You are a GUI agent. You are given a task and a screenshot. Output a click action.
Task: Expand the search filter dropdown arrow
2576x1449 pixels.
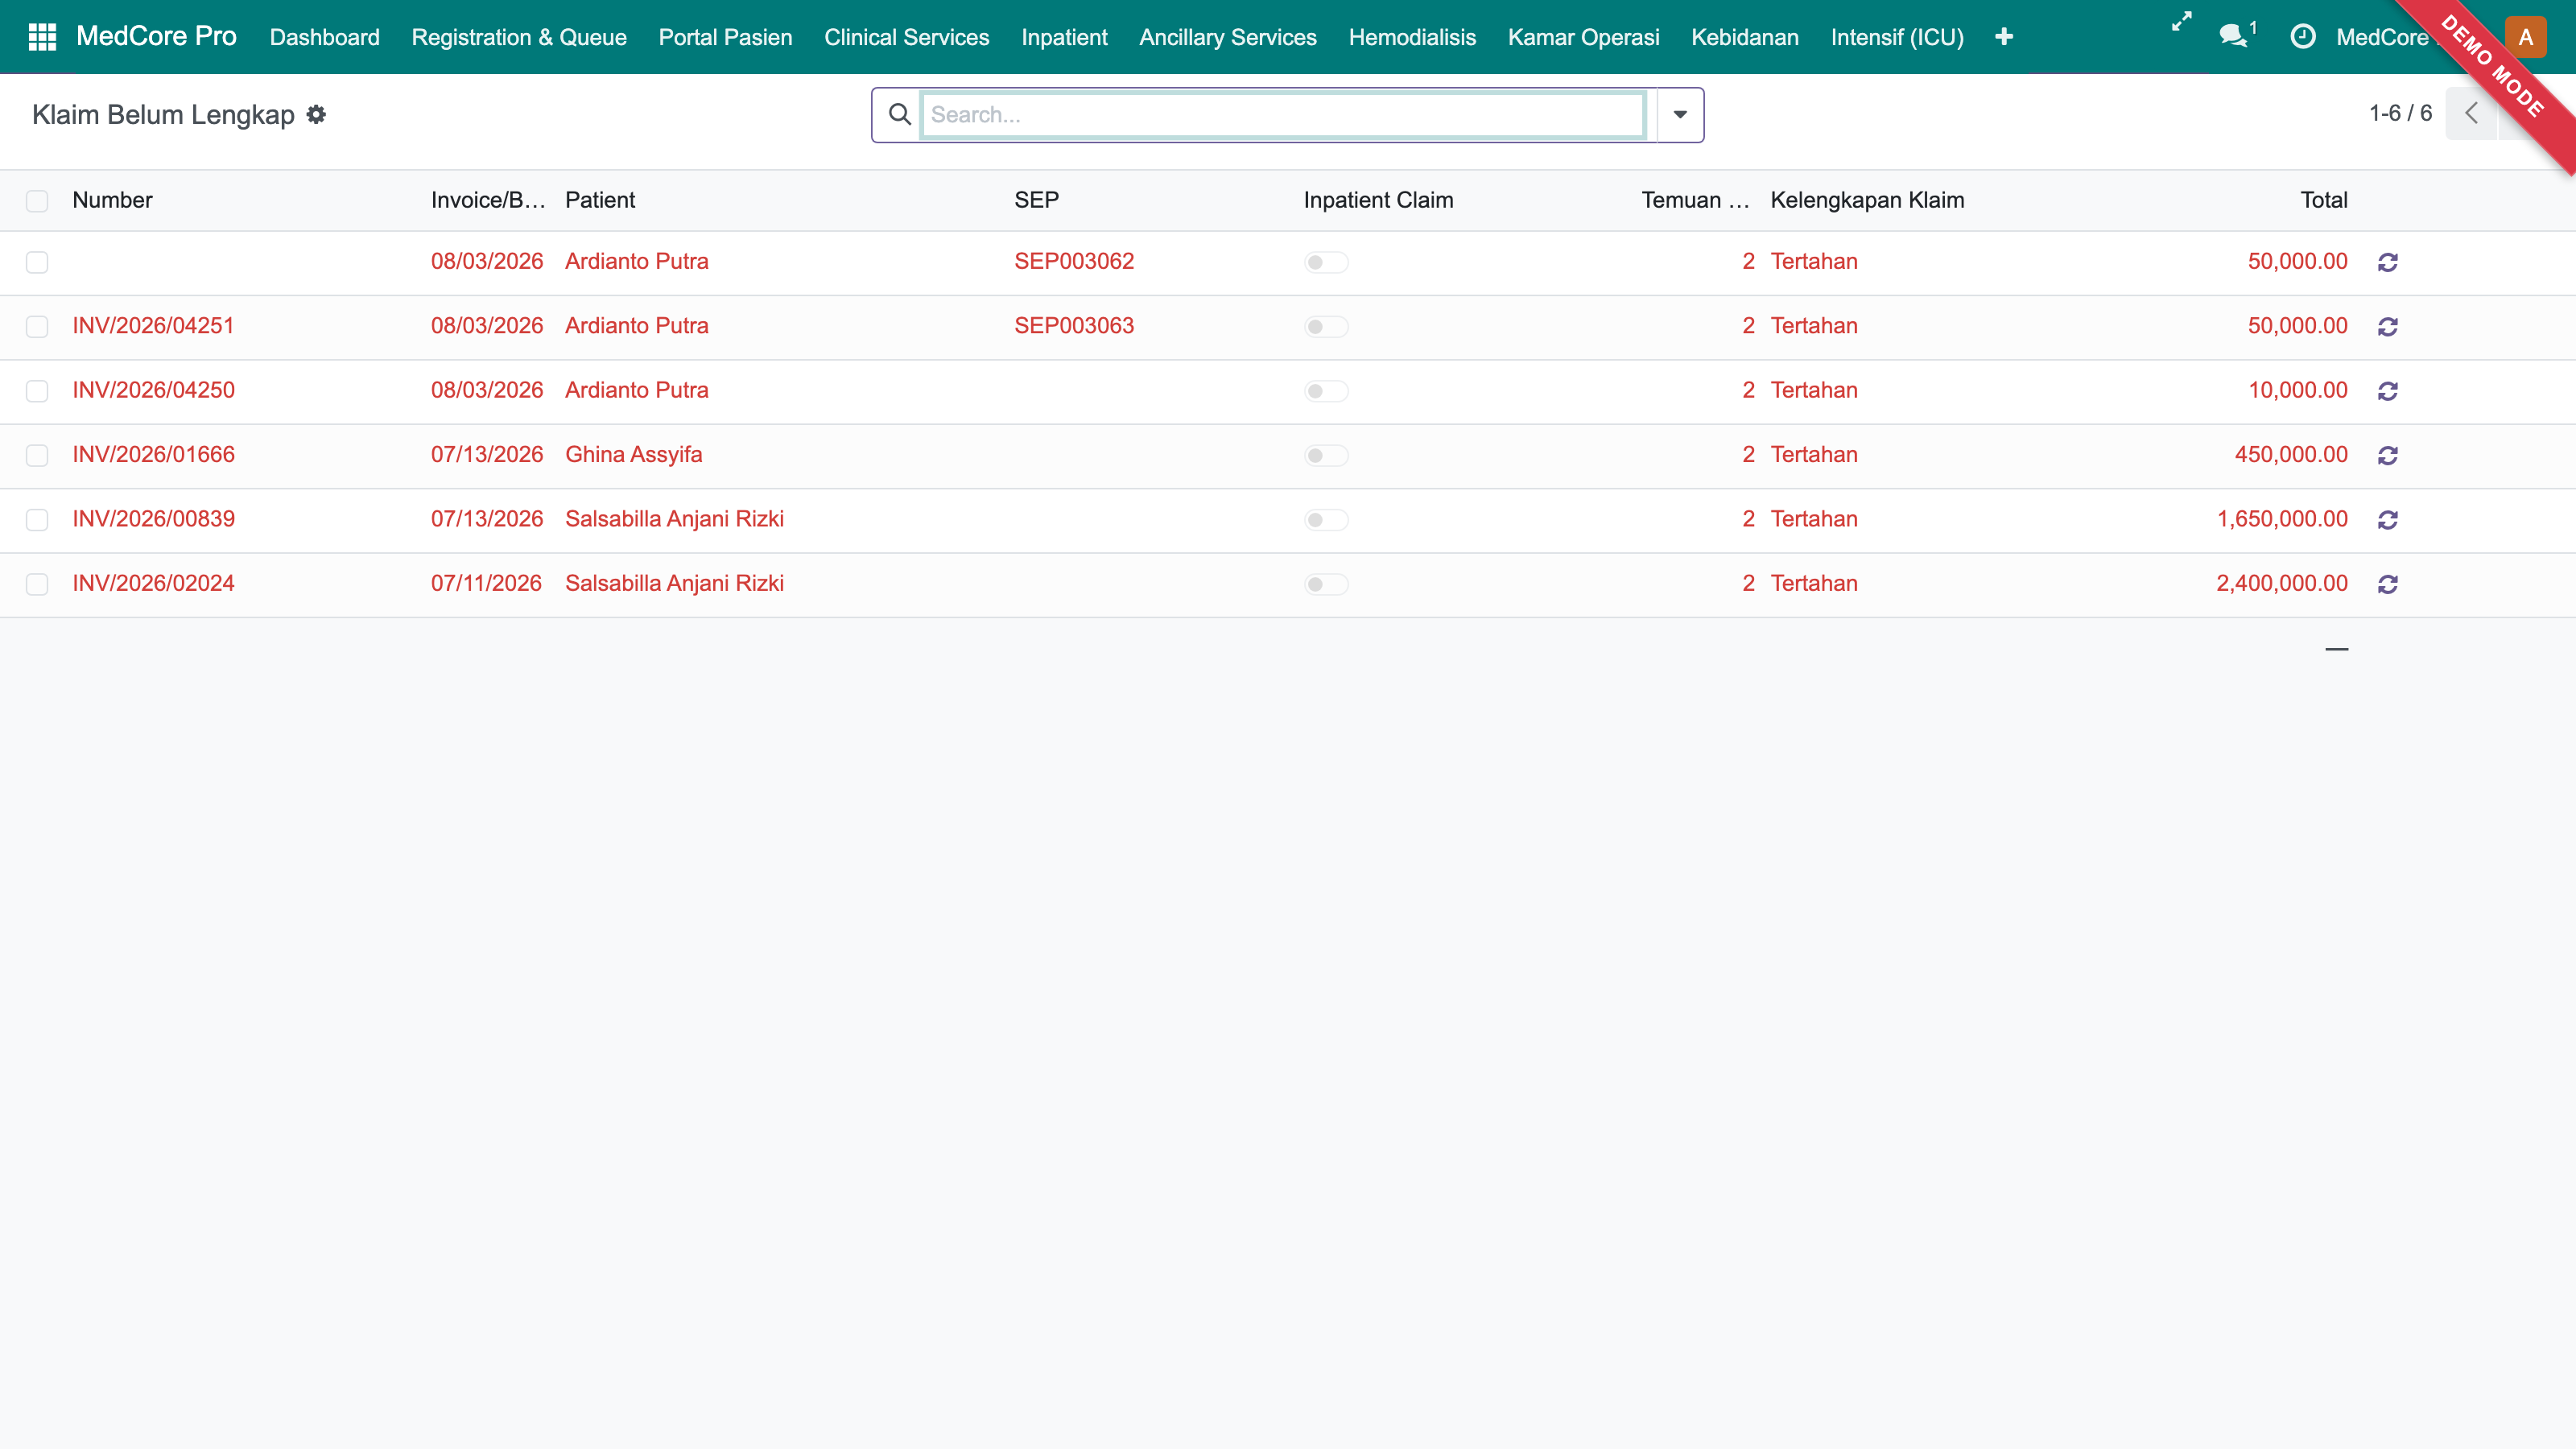coord(1680,115)
